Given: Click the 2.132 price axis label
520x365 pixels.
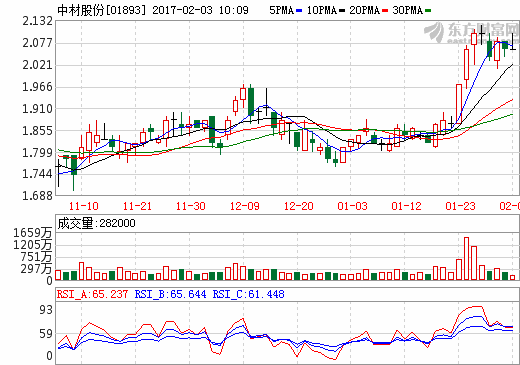Looking at the screenshot, I should pyautogui.click(x=37, y=21).
